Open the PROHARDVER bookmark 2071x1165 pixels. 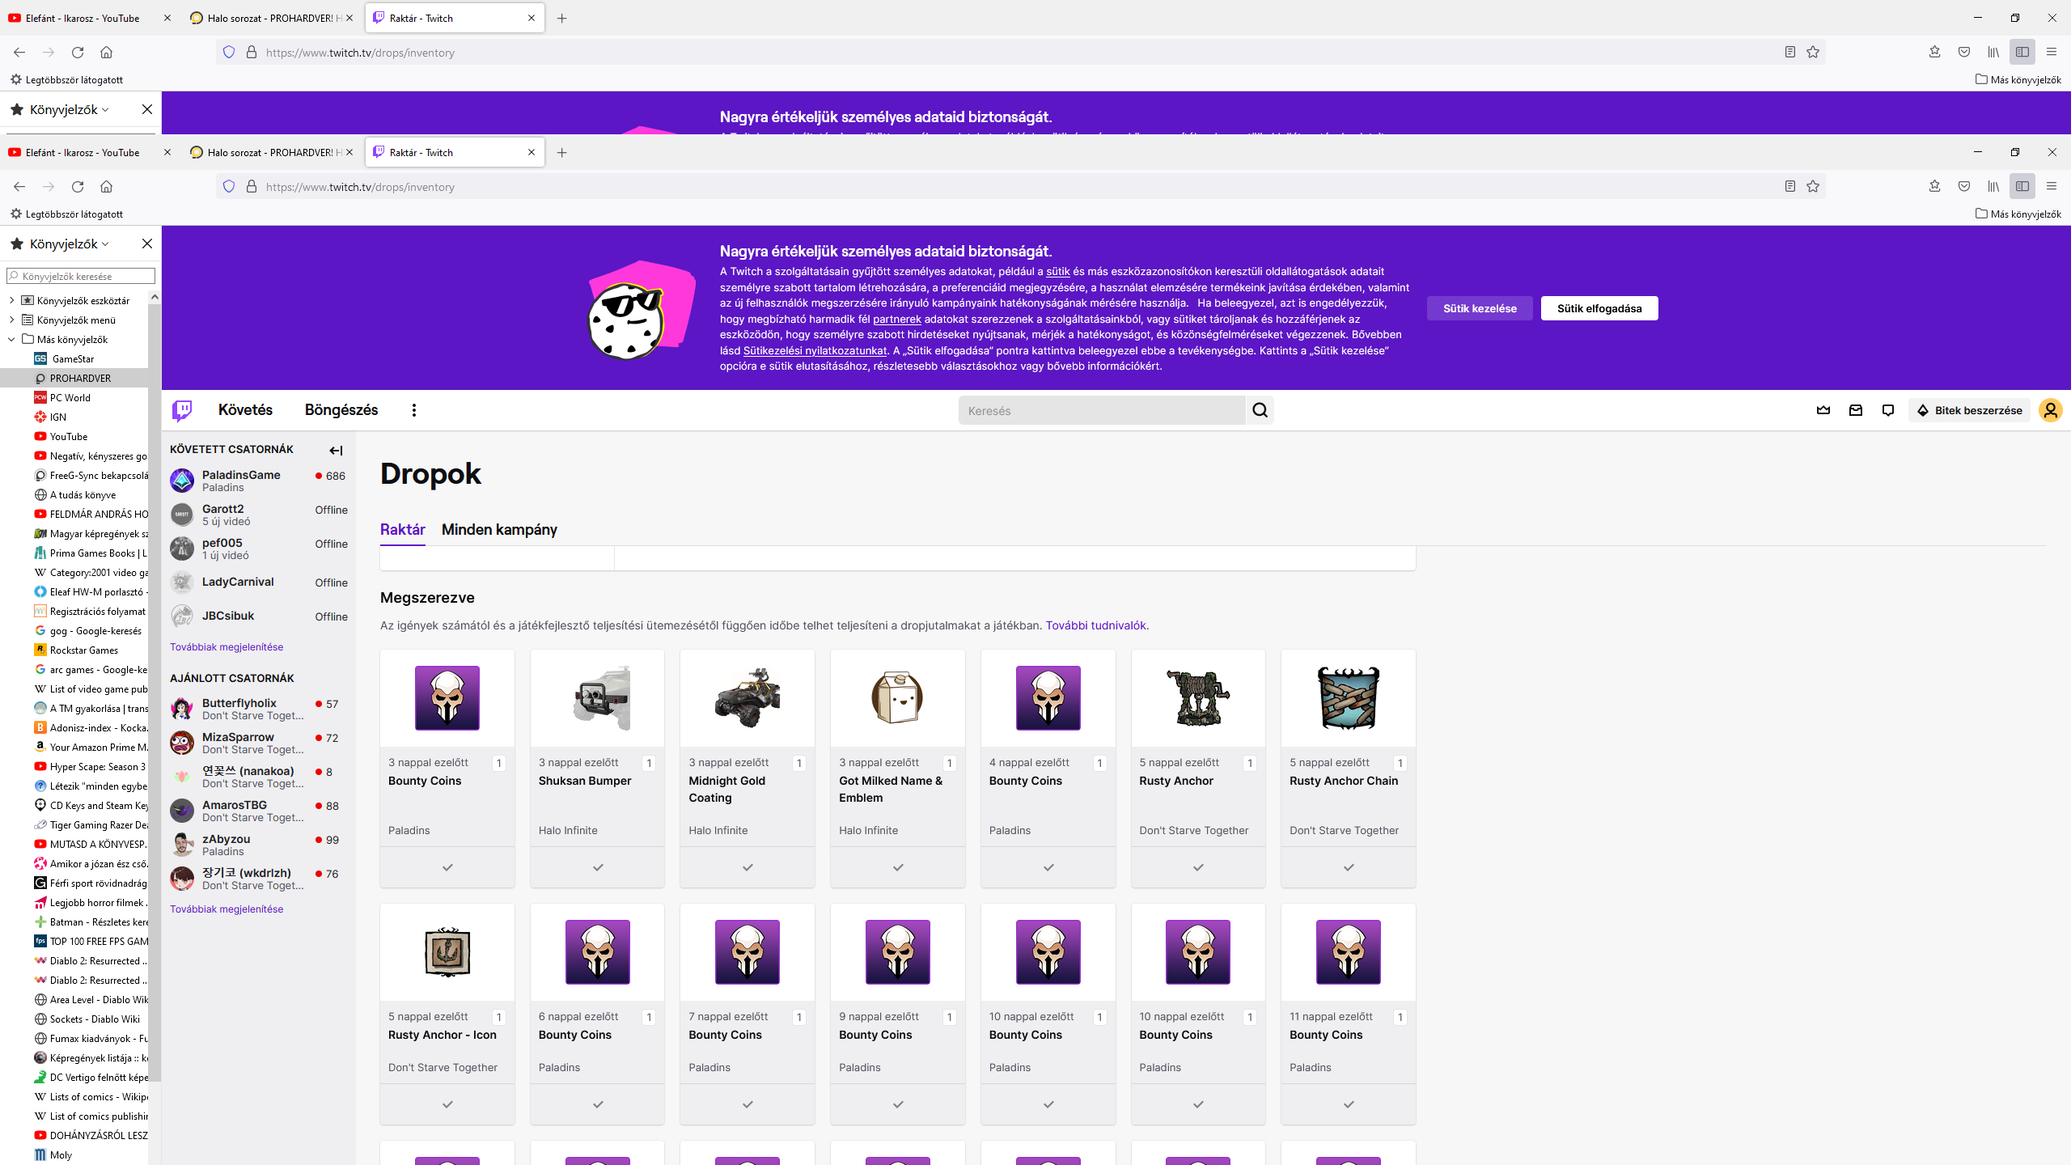80,378
